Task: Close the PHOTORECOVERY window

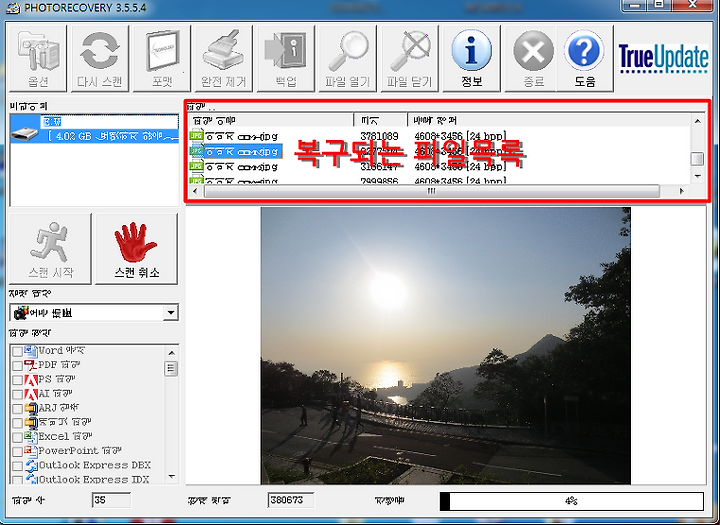Action: [x=693, y=5]
